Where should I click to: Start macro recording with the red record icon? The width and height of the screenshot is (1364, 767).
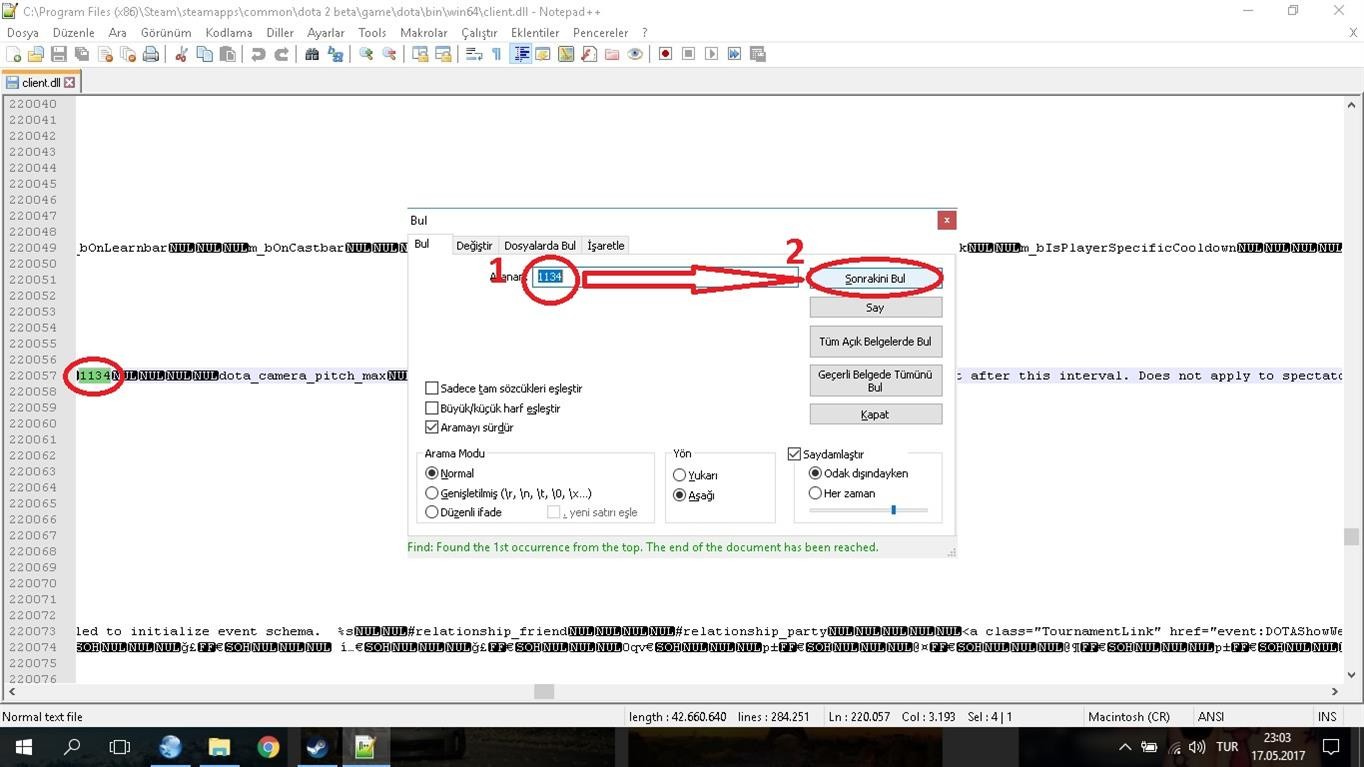coord(666,54)
